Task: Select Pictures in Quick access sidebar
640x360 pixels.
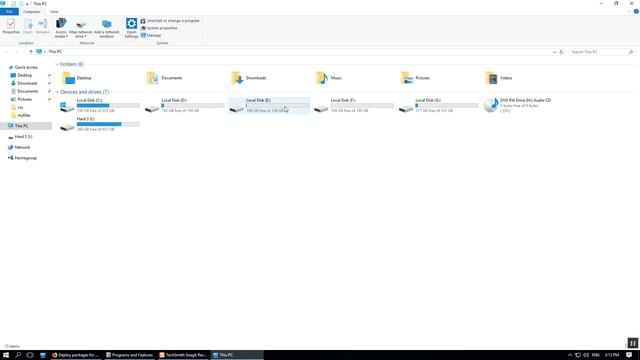Action: tap(24, 99)
